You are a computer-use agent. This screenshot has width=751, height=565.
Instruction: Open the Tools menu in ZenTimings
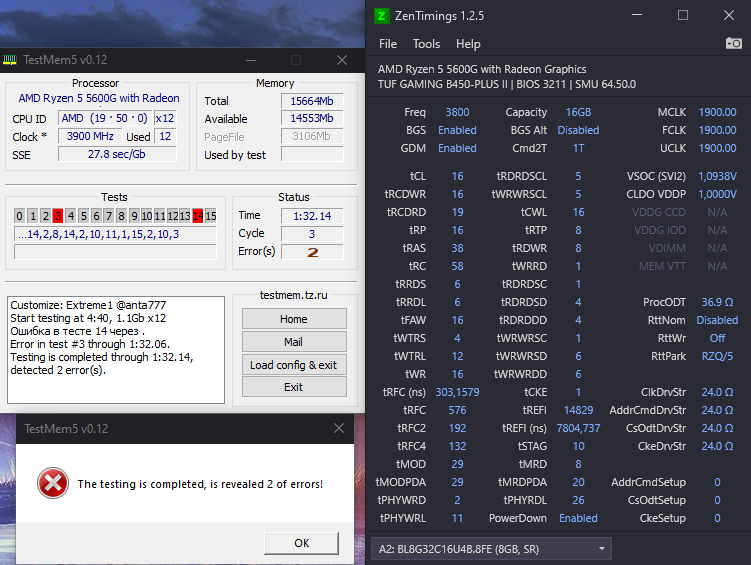point(426,44)
